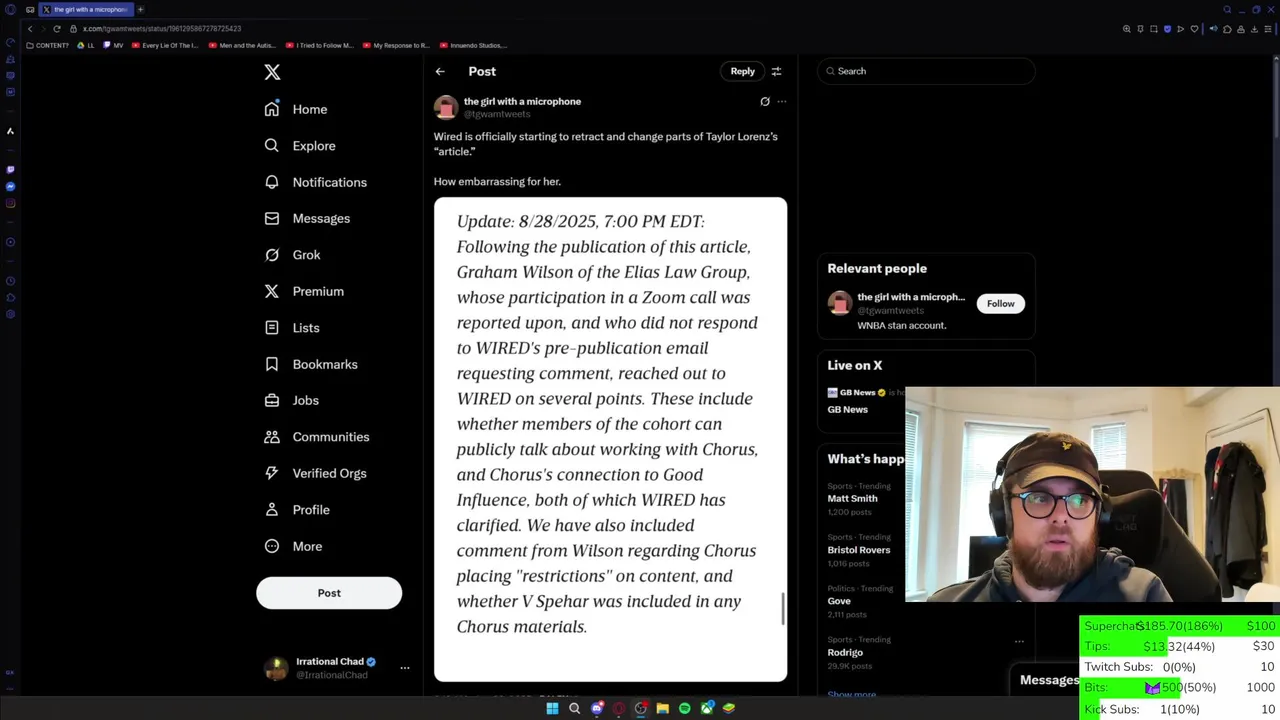Open Men and the Autis... bookmark
This screenshot has height=720, width=1280.
[242, 45]
